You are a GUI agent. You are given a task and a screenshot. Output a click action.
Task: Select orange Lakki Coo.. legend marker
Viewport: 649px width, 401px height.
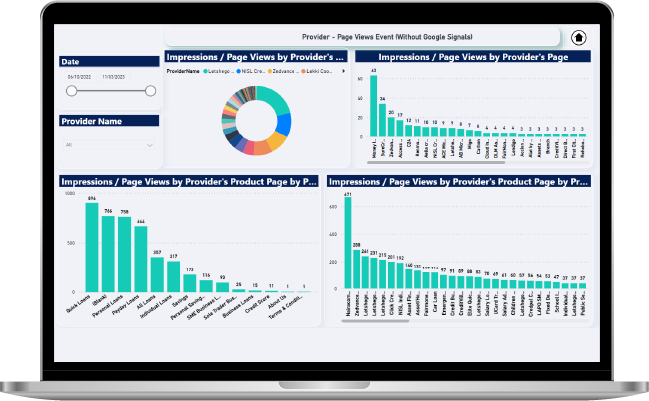(x=303, y=71)
